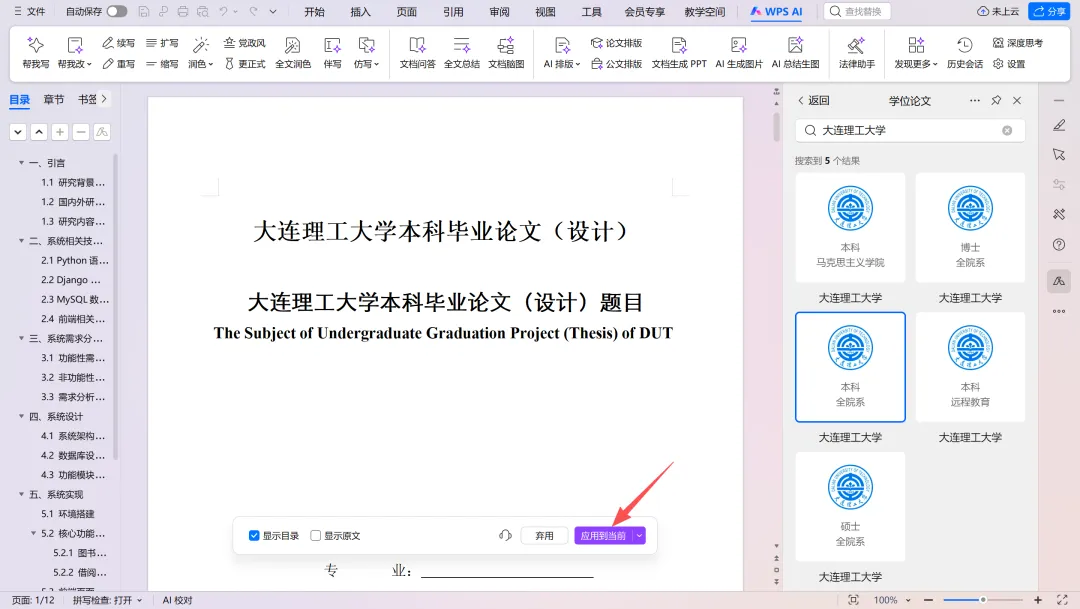Clear the 大连理工大学 search text

point(1007,130)
